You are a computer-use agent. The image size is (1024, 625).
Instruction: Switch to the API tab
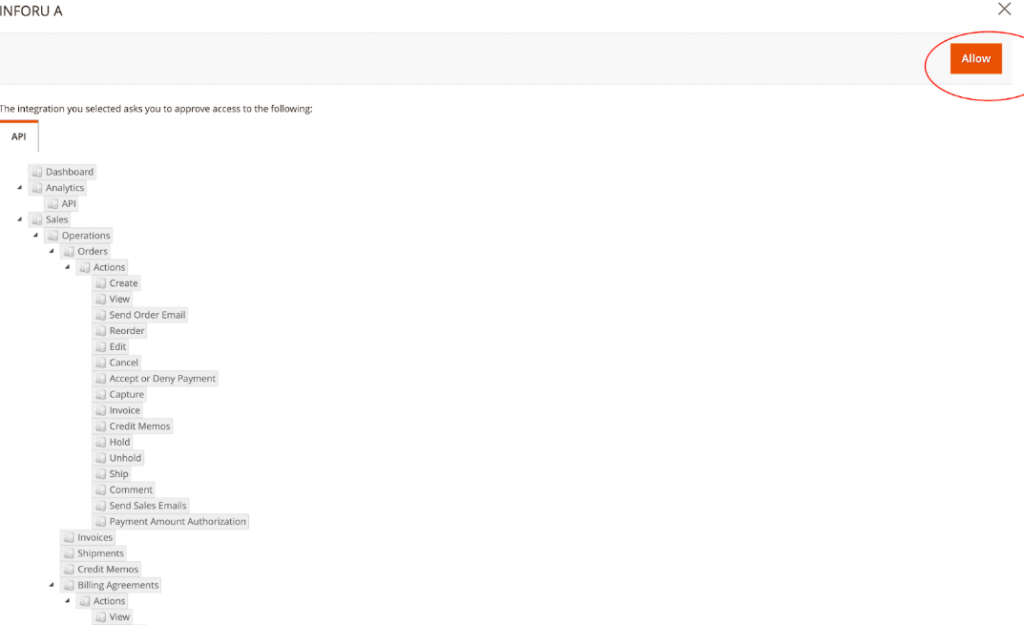coord(19,136)
